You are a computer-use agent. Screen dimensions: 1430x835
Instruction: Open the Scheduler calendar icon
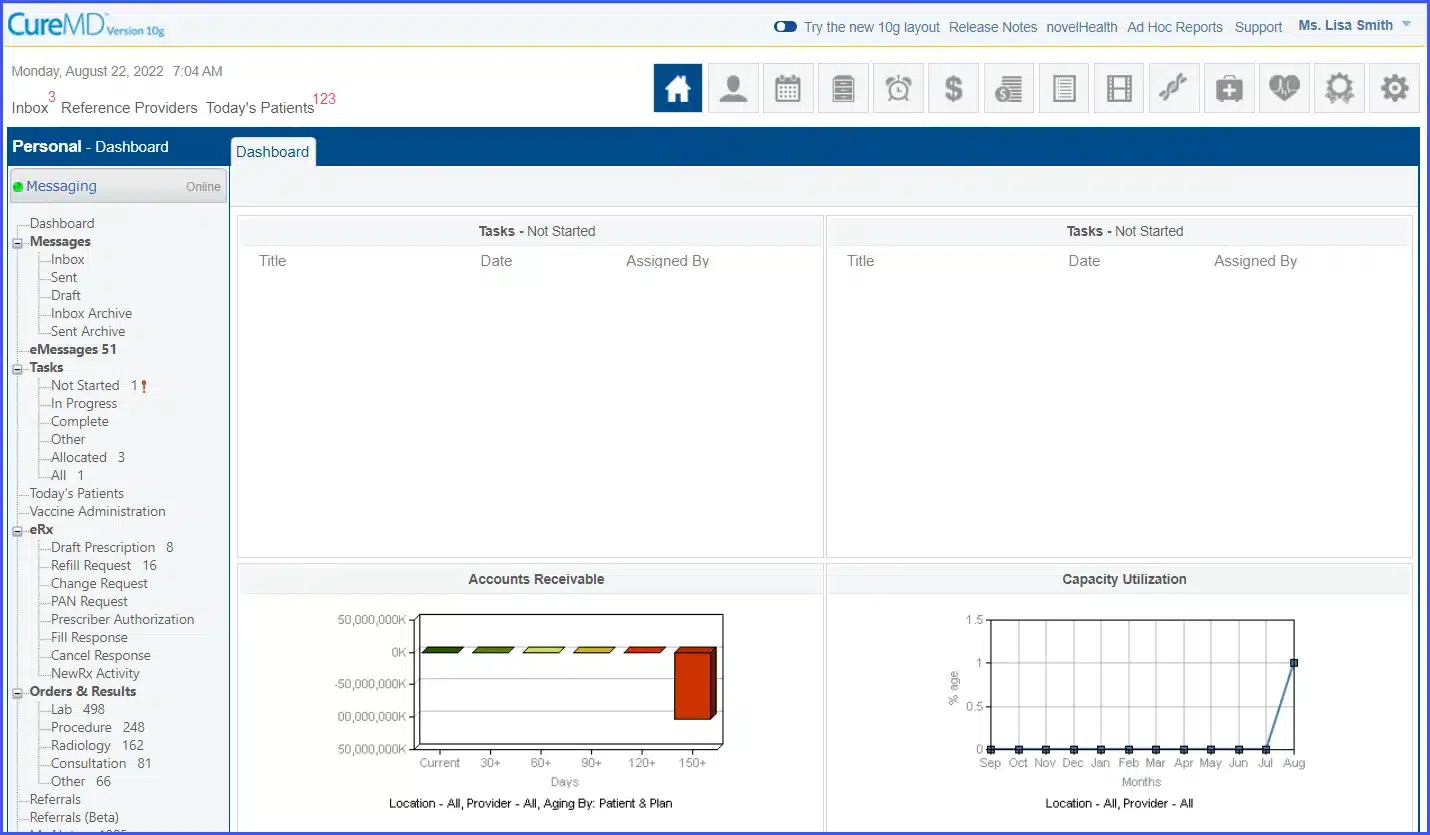pos(788,88)
